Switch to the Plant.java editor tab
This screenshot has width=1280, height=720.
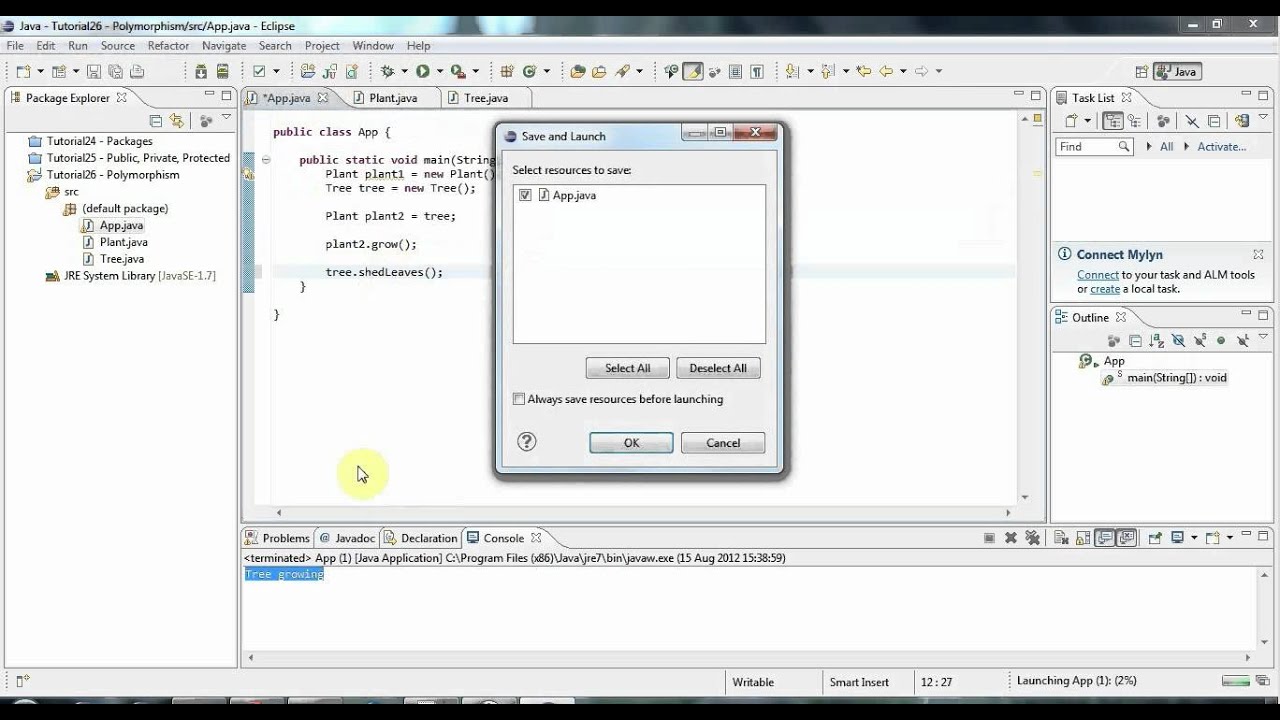392,98
